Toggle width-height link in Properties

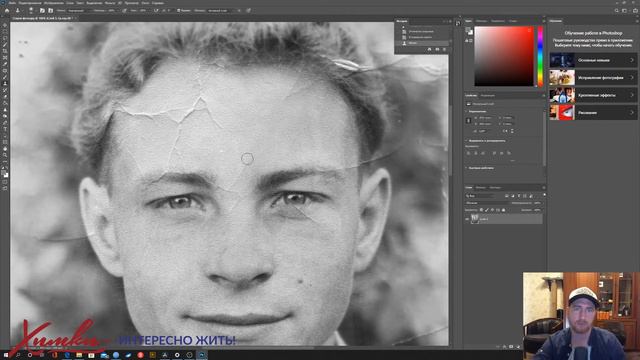click(469, 120)
